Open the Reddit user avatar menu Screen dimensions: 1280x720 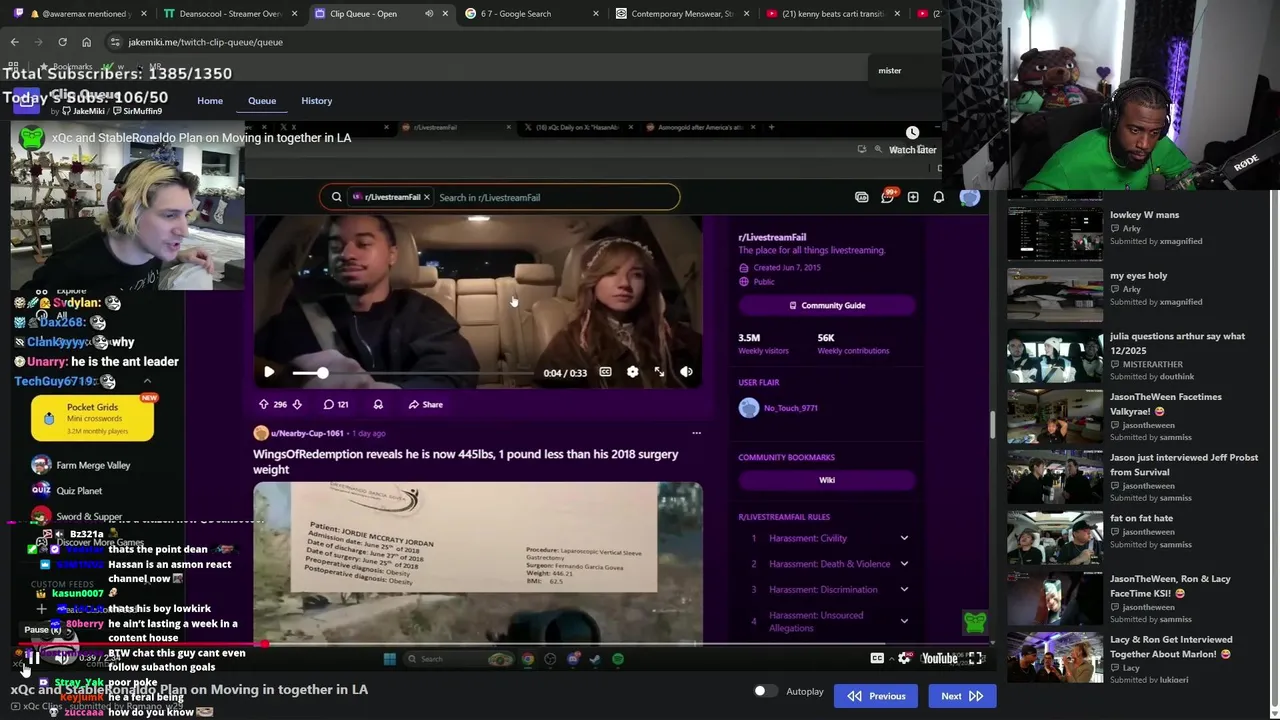click(969, 198)
